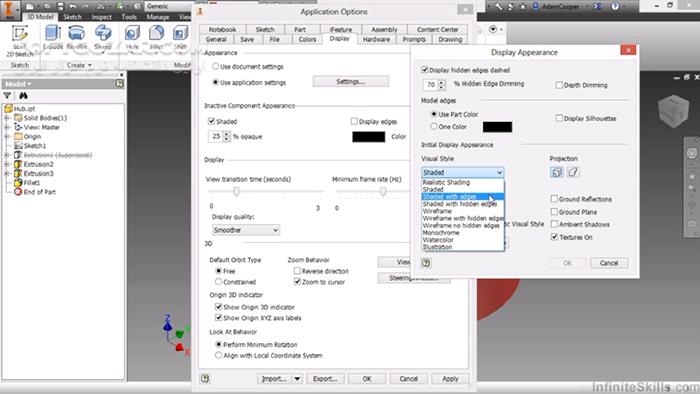Click the Save icon in quick access toolbar
Screen dimensions: 700x394
pos(61,6)
